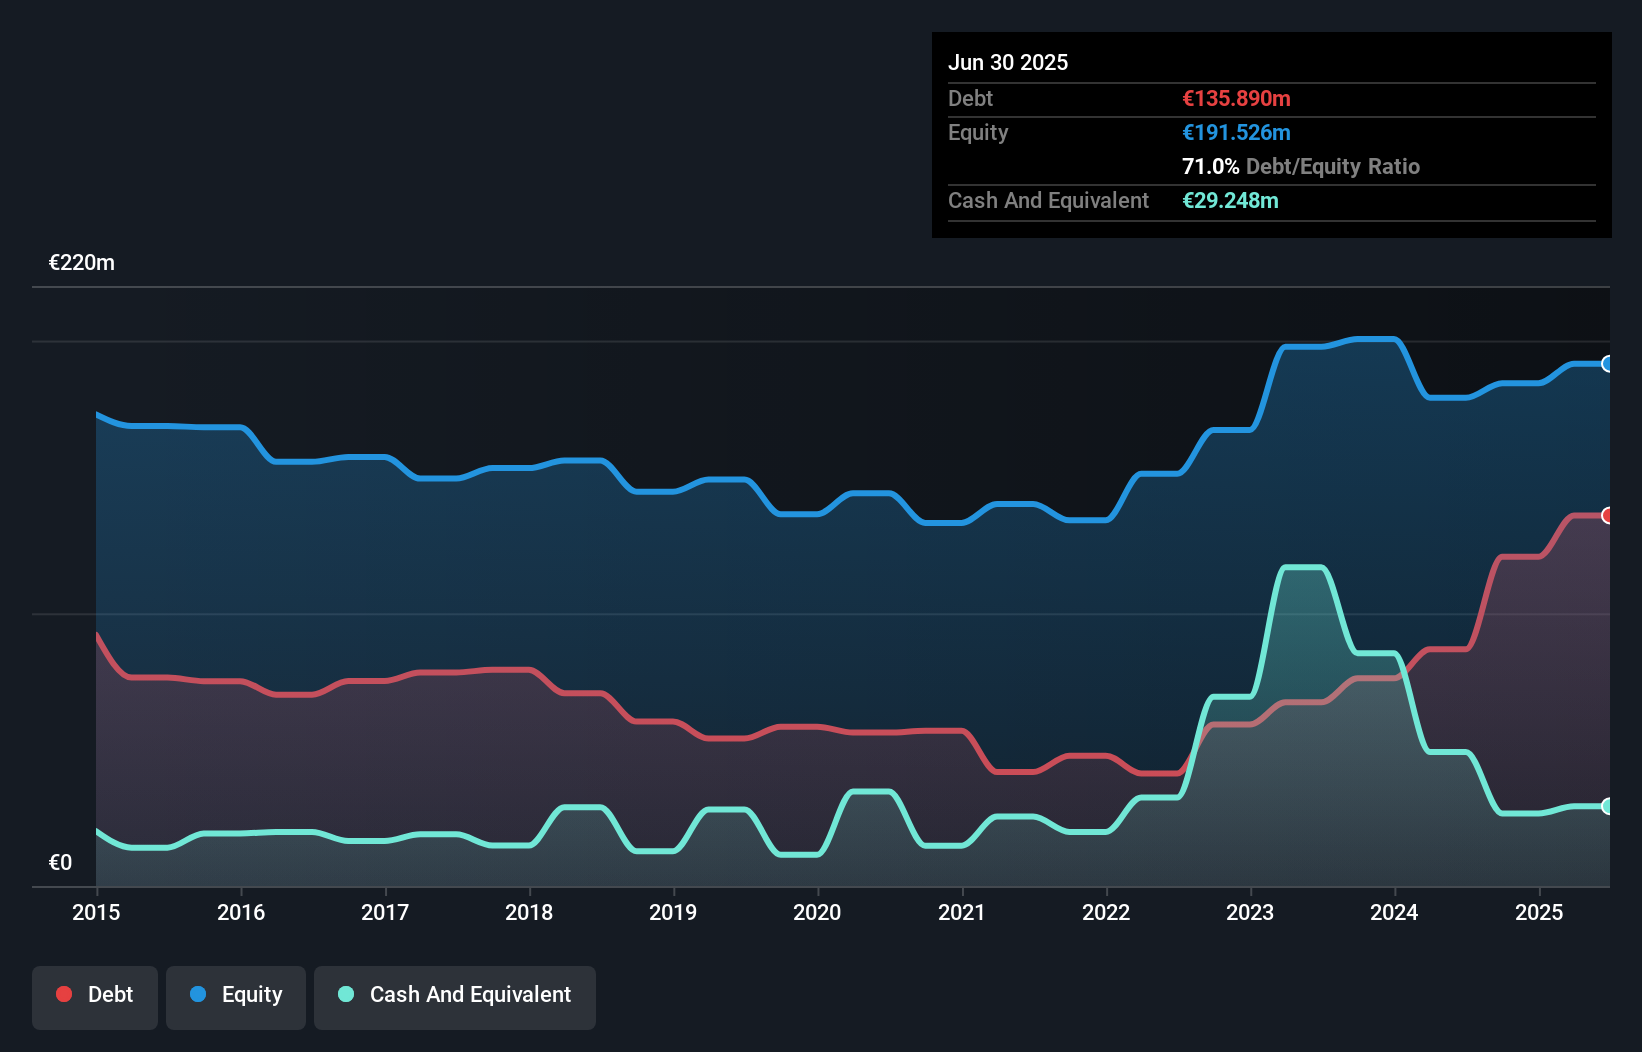Image resolution: width=1642 pixels, height=1052 pixels.
Task: Click the €220m axis label
Action: tap(81, 262)
